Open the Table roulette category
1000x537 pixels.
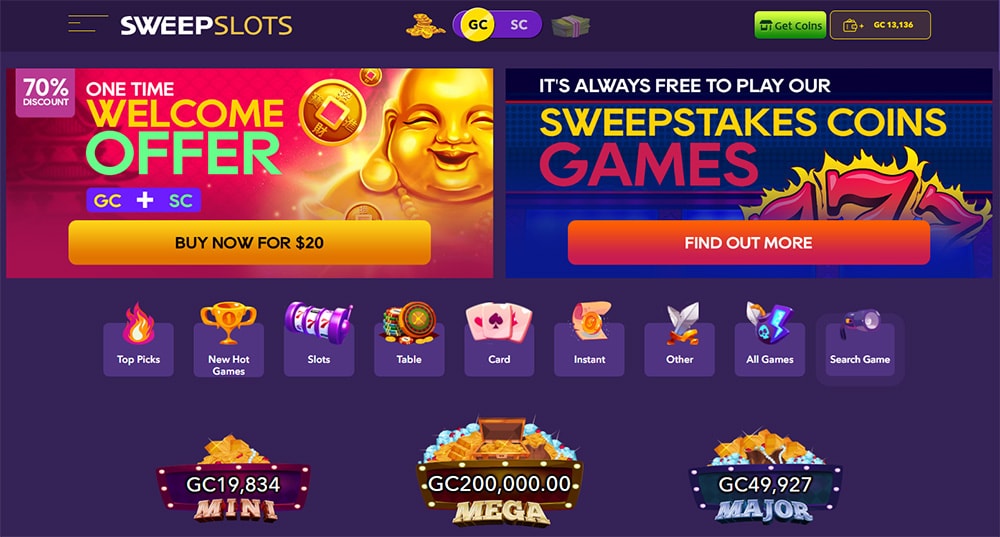pyautogui.click(x=409, y=340)
